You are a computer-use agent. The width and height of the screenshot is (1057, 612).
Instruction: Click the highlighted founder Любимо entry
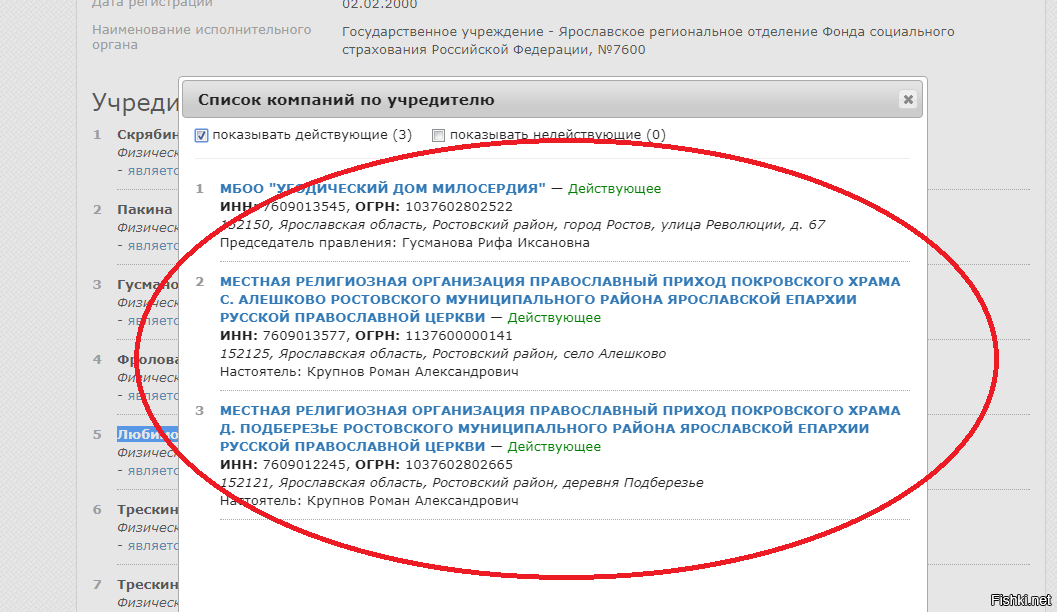click(x=148, y=435)
